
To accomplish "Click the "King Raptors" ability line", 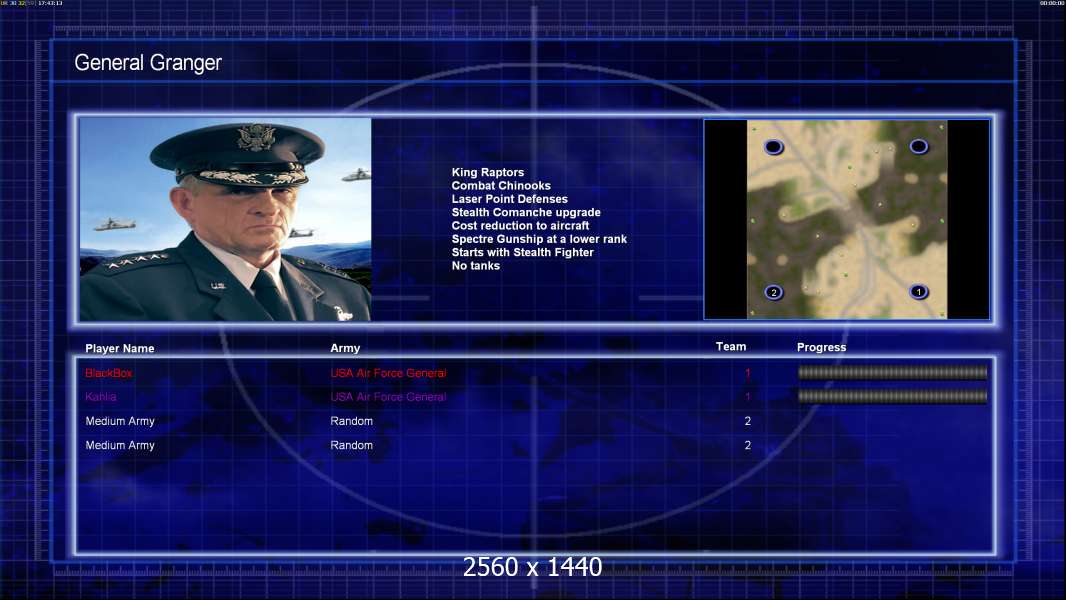I will pos(487,172).
